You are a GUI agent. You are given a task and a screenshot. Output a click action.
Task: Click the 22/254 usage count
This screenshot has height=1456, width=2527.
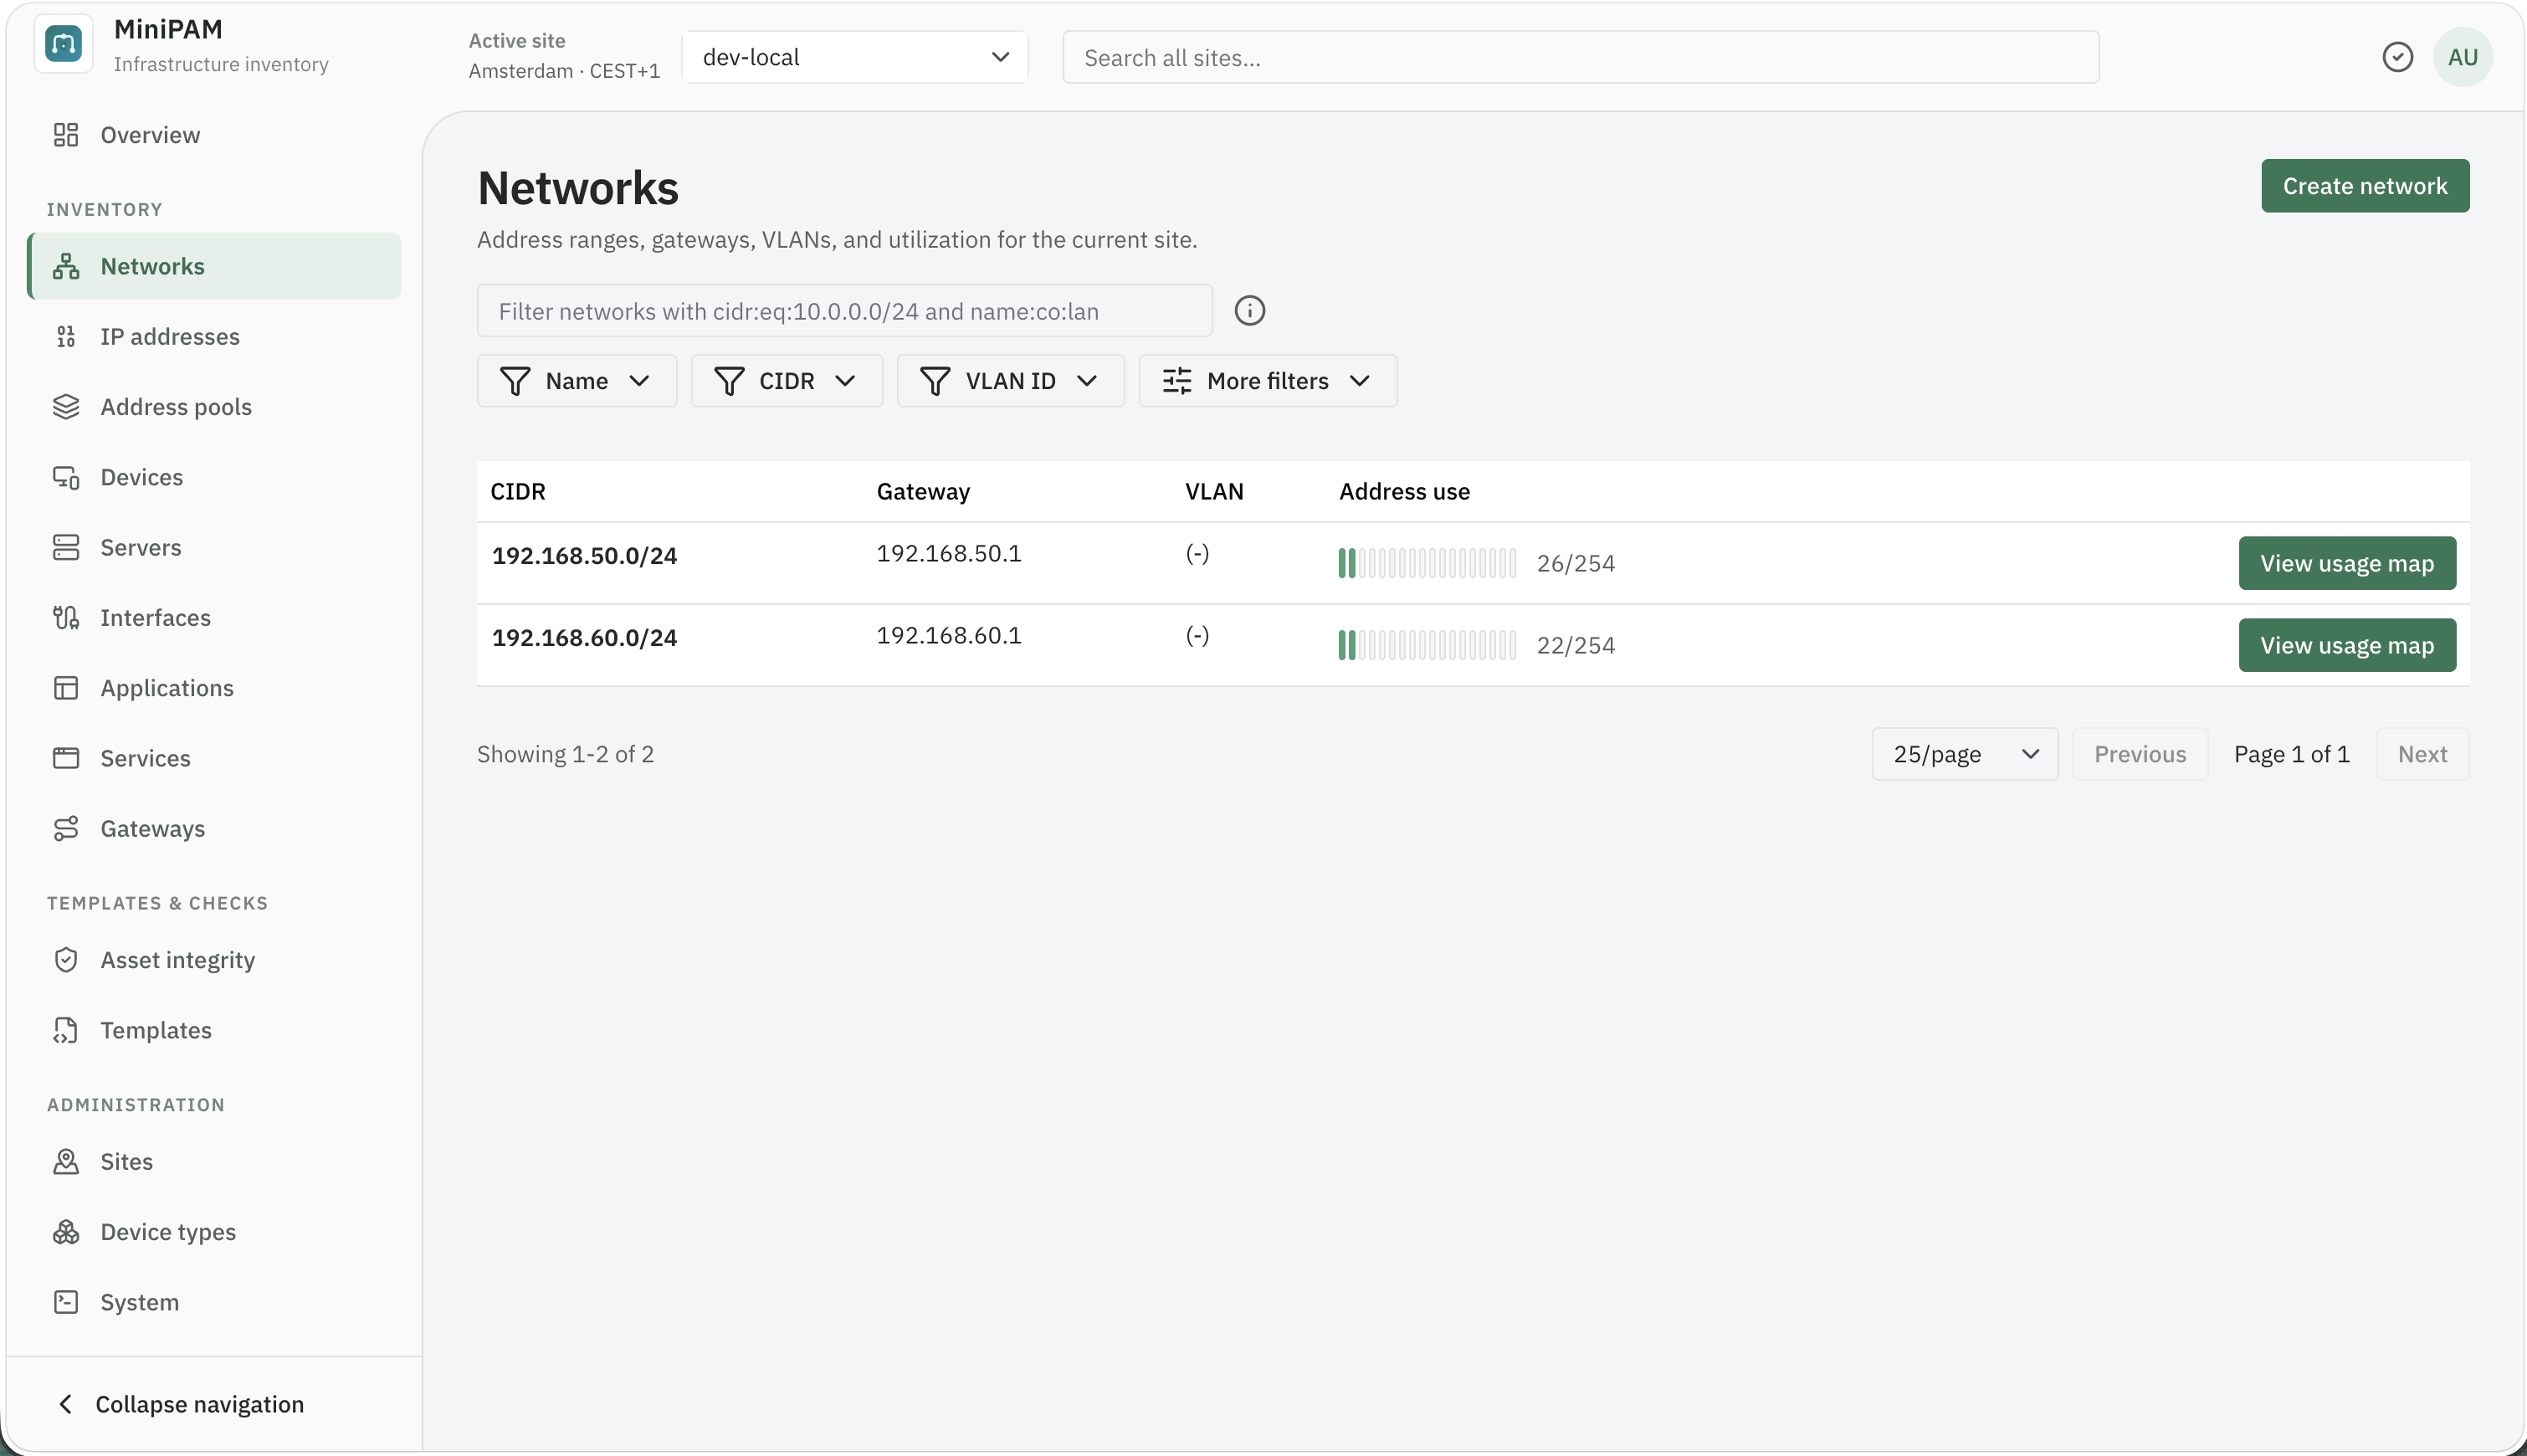[x=1576, y=645]
